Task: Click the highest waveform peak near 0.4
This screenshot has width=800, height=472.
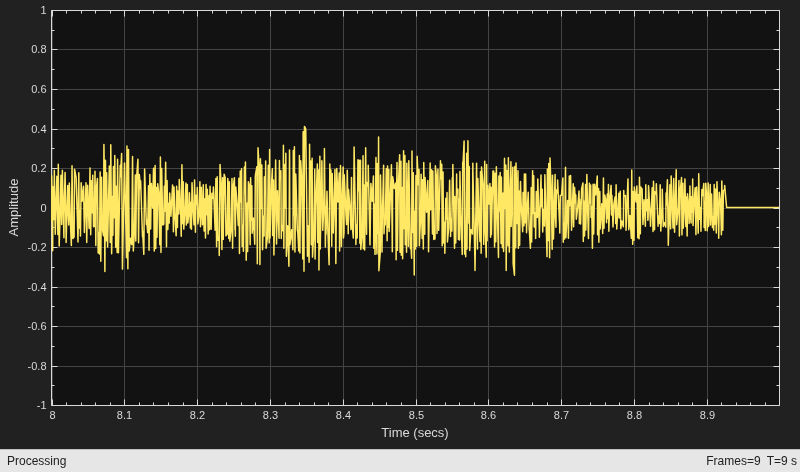Action: pyautogui.click(x=305, y=128)
